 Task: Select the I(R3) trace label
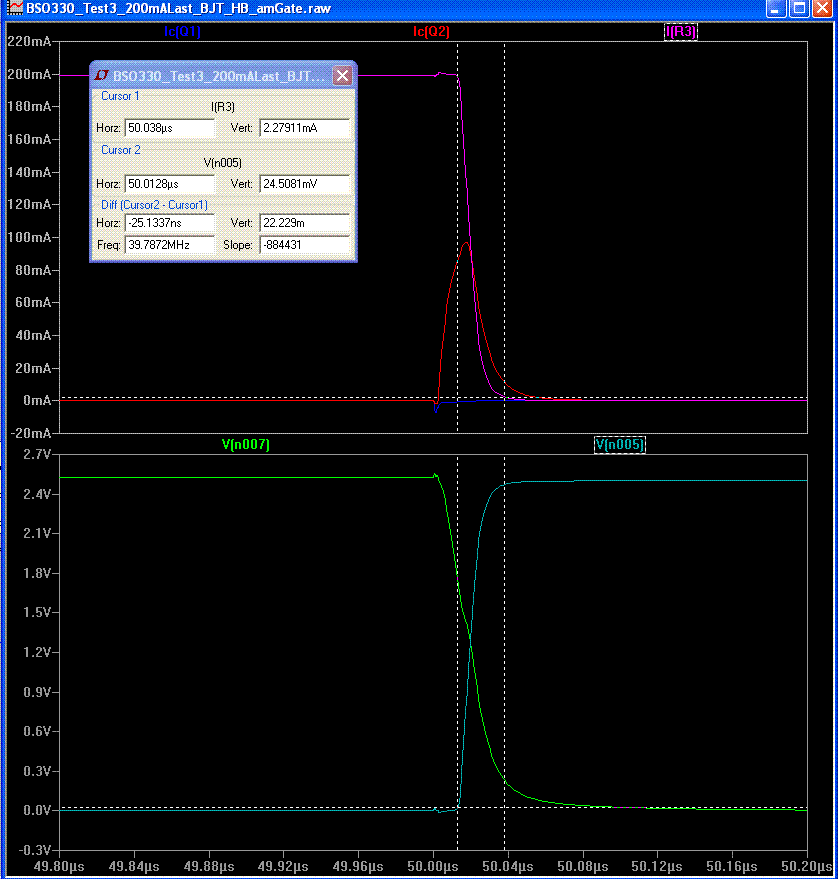click(681, 31)
